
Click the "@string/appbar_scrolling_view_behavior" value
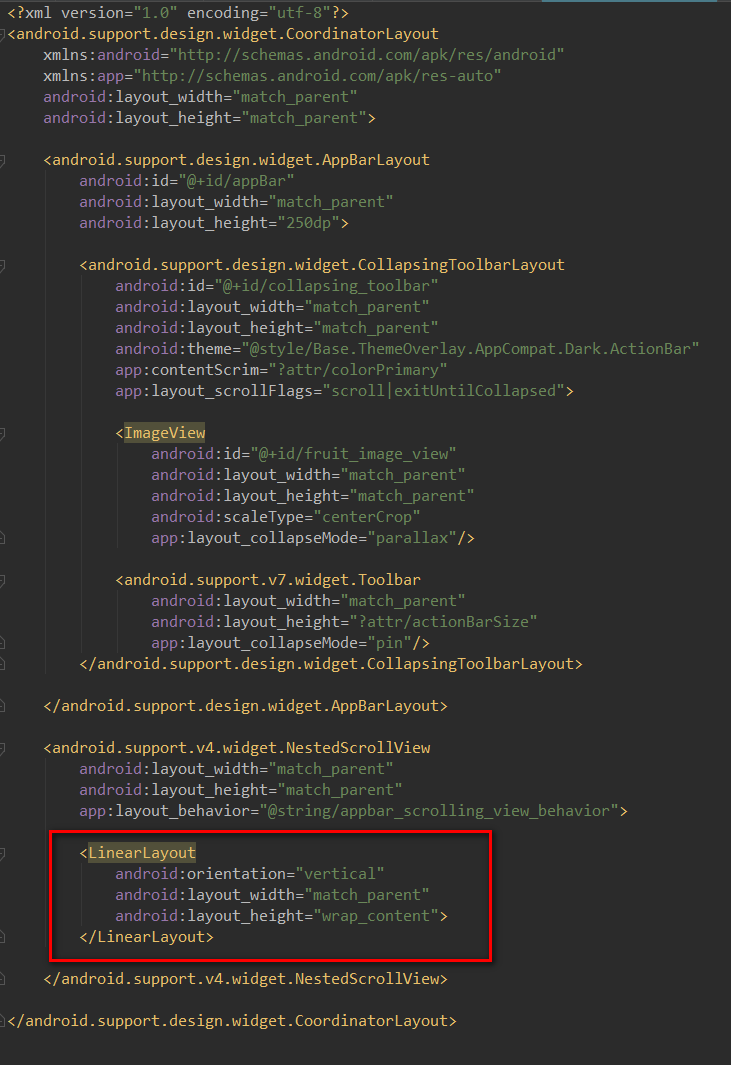click(x=439, y=811)
